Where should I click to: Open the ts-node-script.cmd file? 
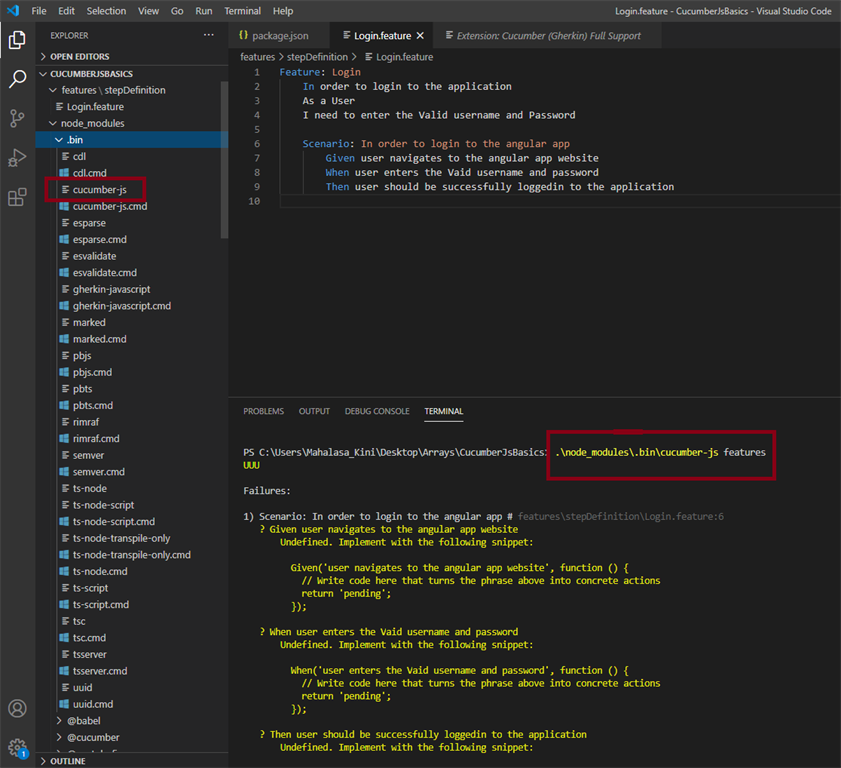click(x=132, y=521)
